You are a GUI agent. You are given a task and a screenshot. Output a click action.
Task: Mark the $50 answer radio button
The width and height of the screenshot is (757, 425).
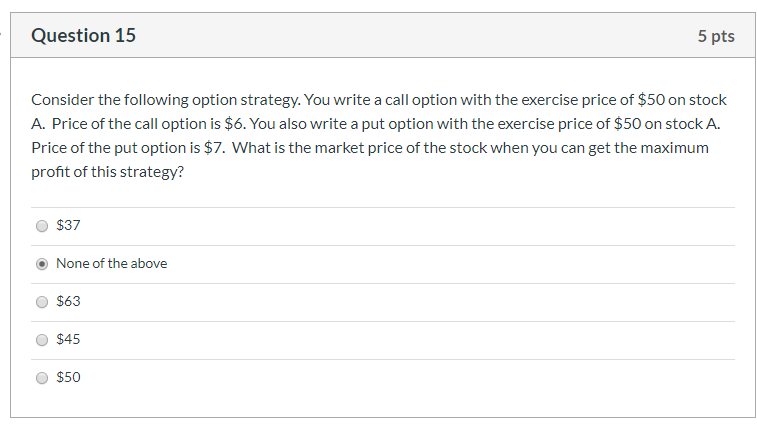point(42,378)
